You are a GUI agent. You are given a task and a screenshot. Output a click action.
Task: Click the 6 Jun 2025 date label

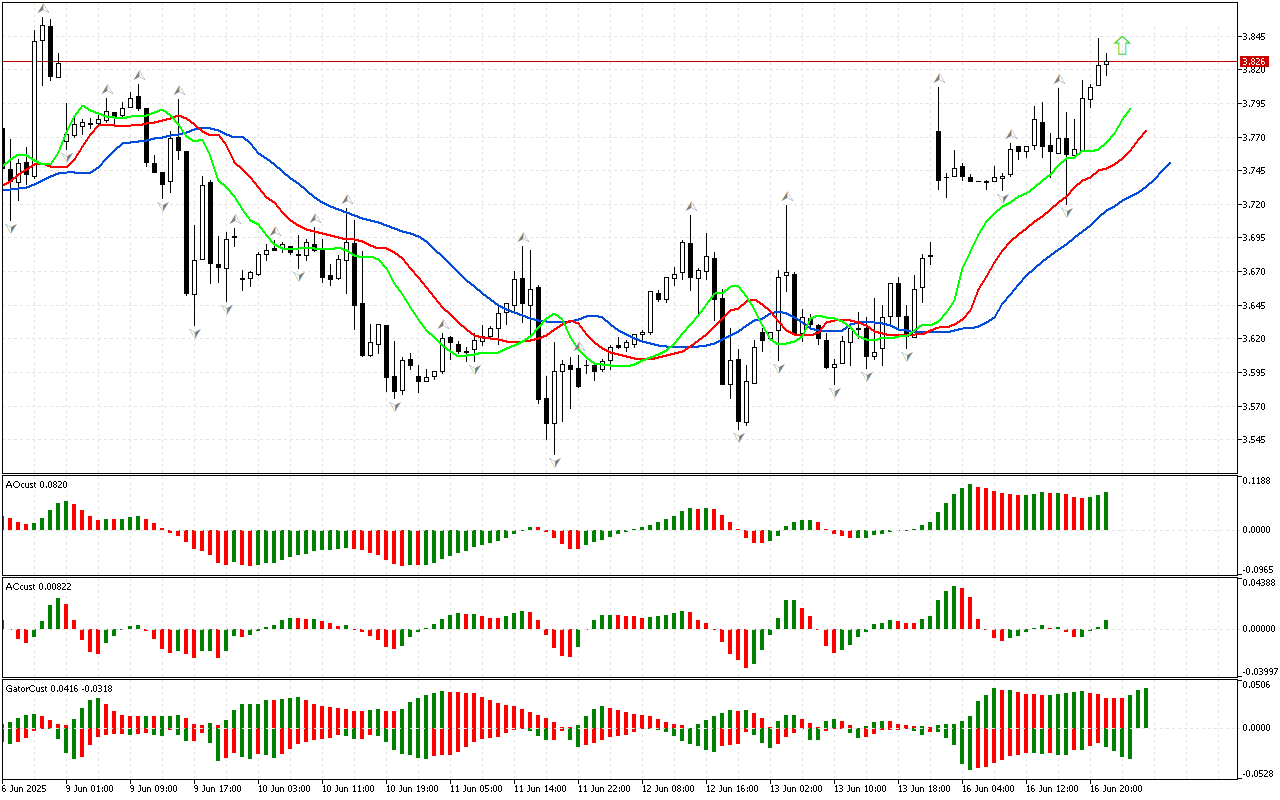[x=26, y=789]
